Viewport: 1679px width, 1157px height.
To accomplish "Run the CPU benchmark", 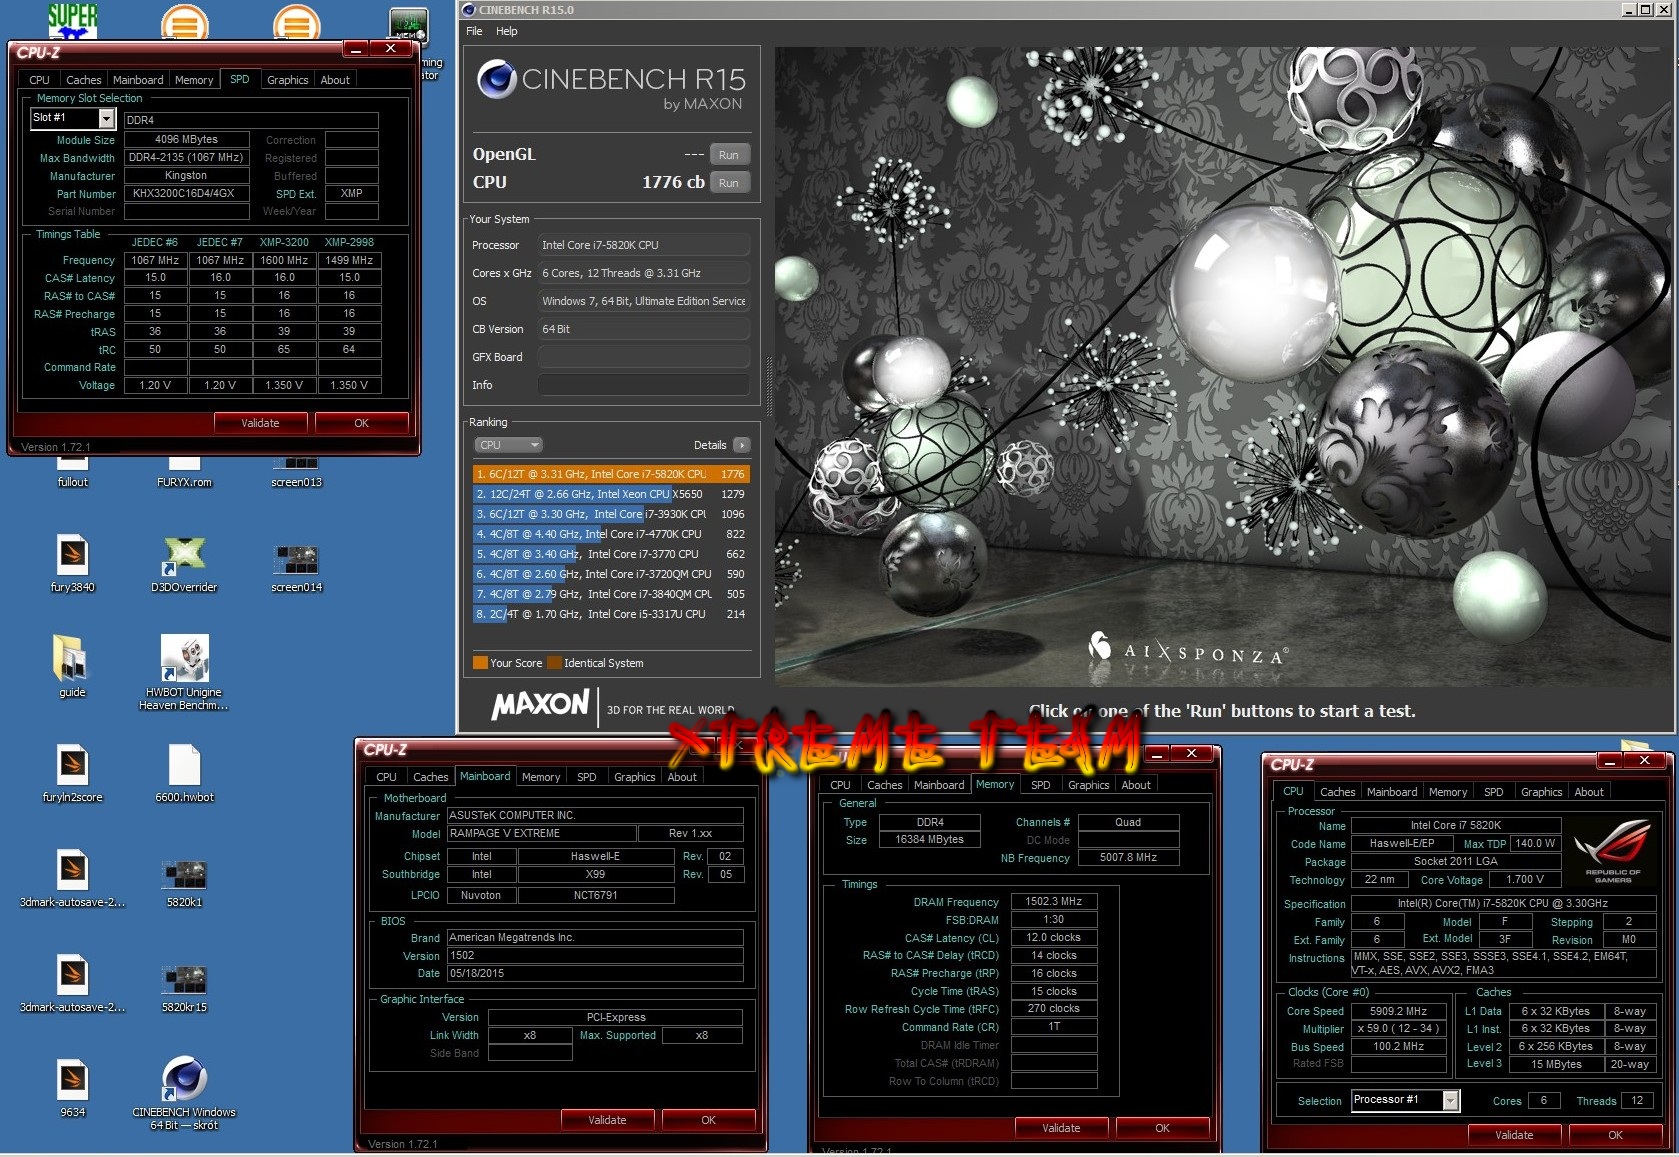I will tap(729, 183).
